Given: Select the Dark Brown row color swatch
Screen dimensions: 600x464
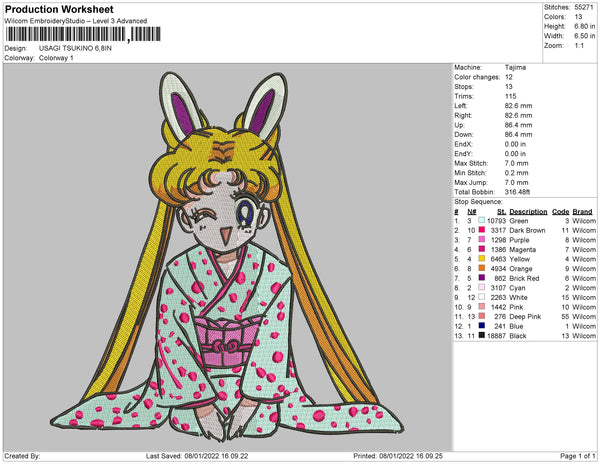Looking at the screenshot, I should (481, 230).
